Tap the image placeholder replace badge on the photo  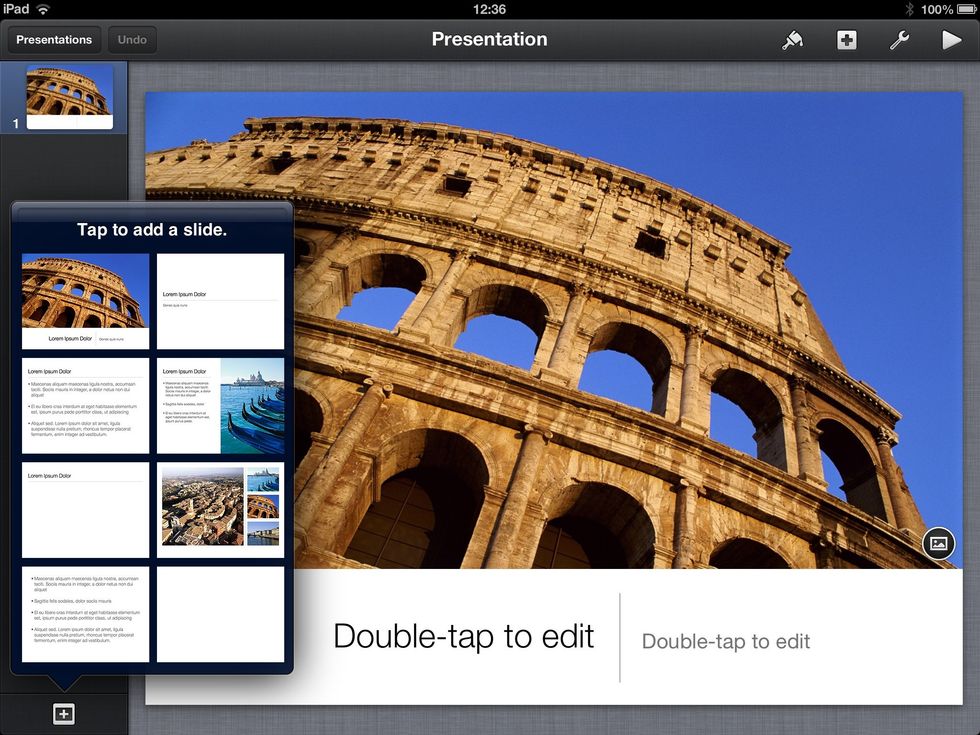(x=936, y=544)
